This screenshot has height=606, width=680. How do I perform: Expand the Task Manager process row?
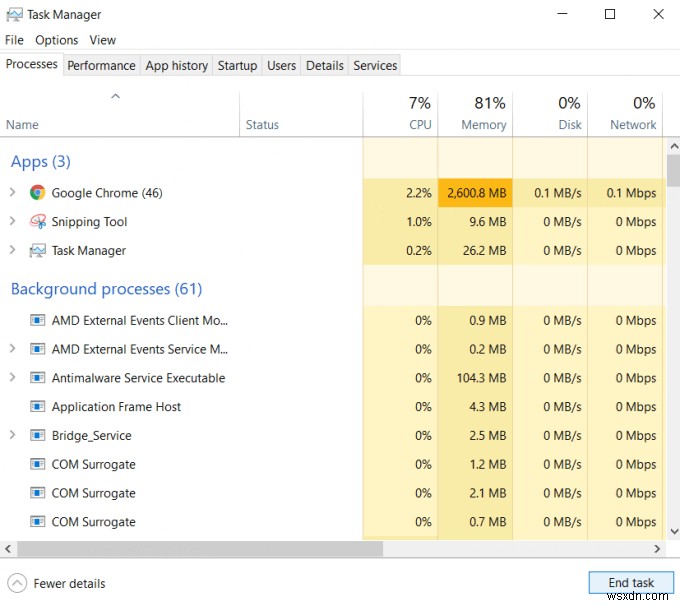[x=13, y=250]
